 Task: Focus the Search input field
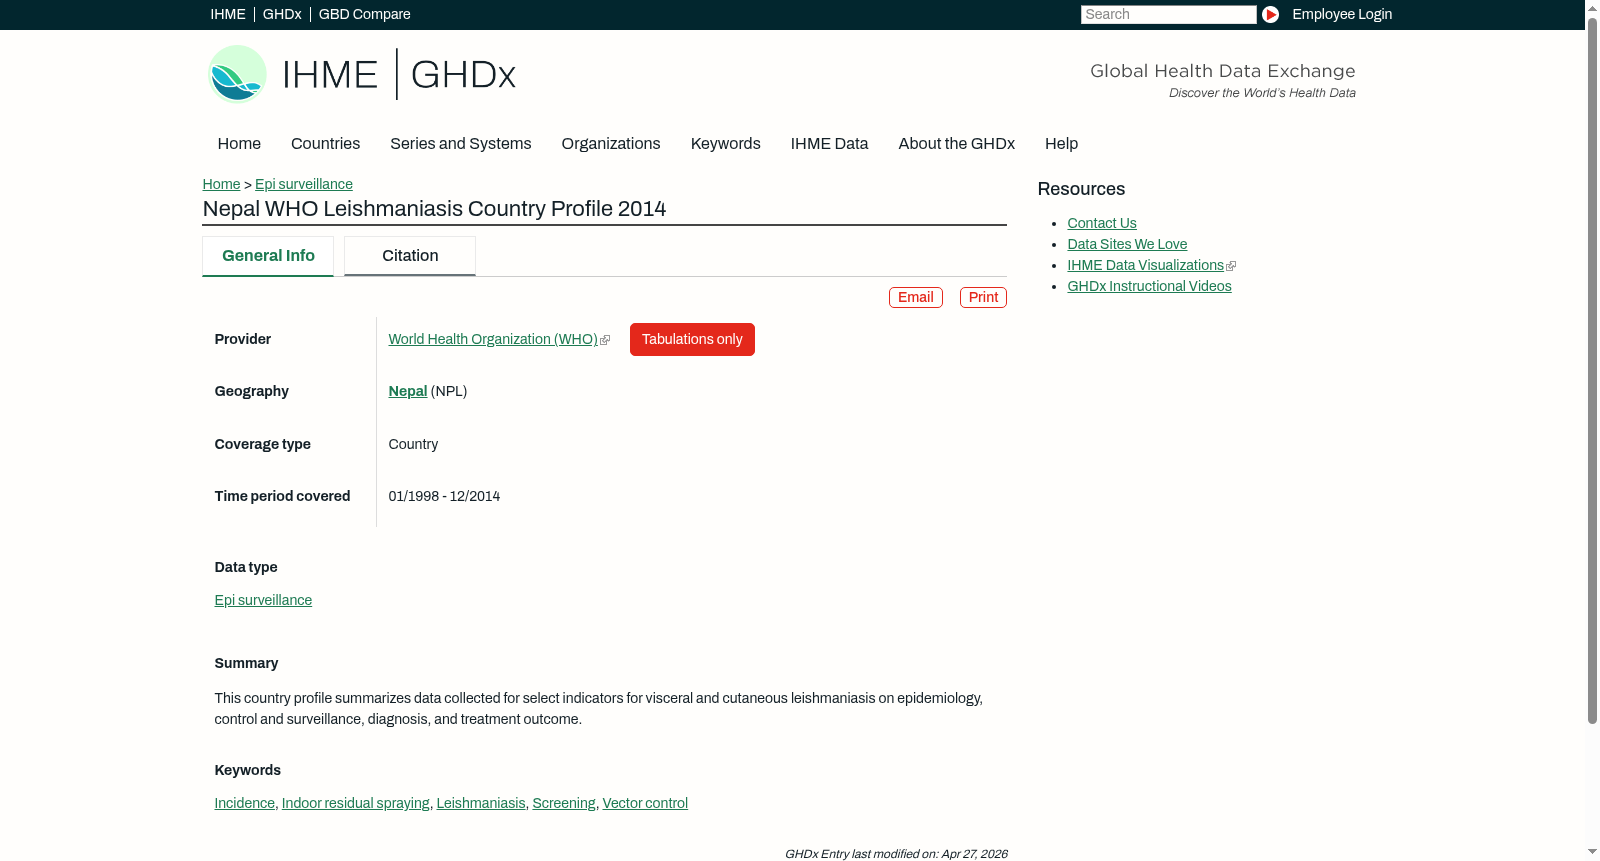point(1168,14)
